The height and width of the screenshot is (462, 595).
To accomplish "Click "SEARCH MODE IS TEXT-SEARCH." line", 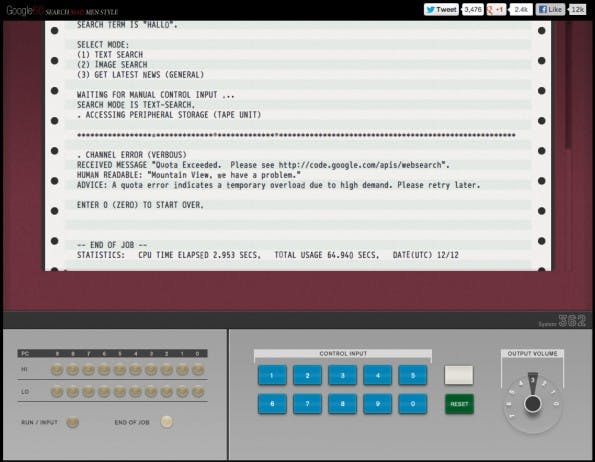I will point(136,105).
